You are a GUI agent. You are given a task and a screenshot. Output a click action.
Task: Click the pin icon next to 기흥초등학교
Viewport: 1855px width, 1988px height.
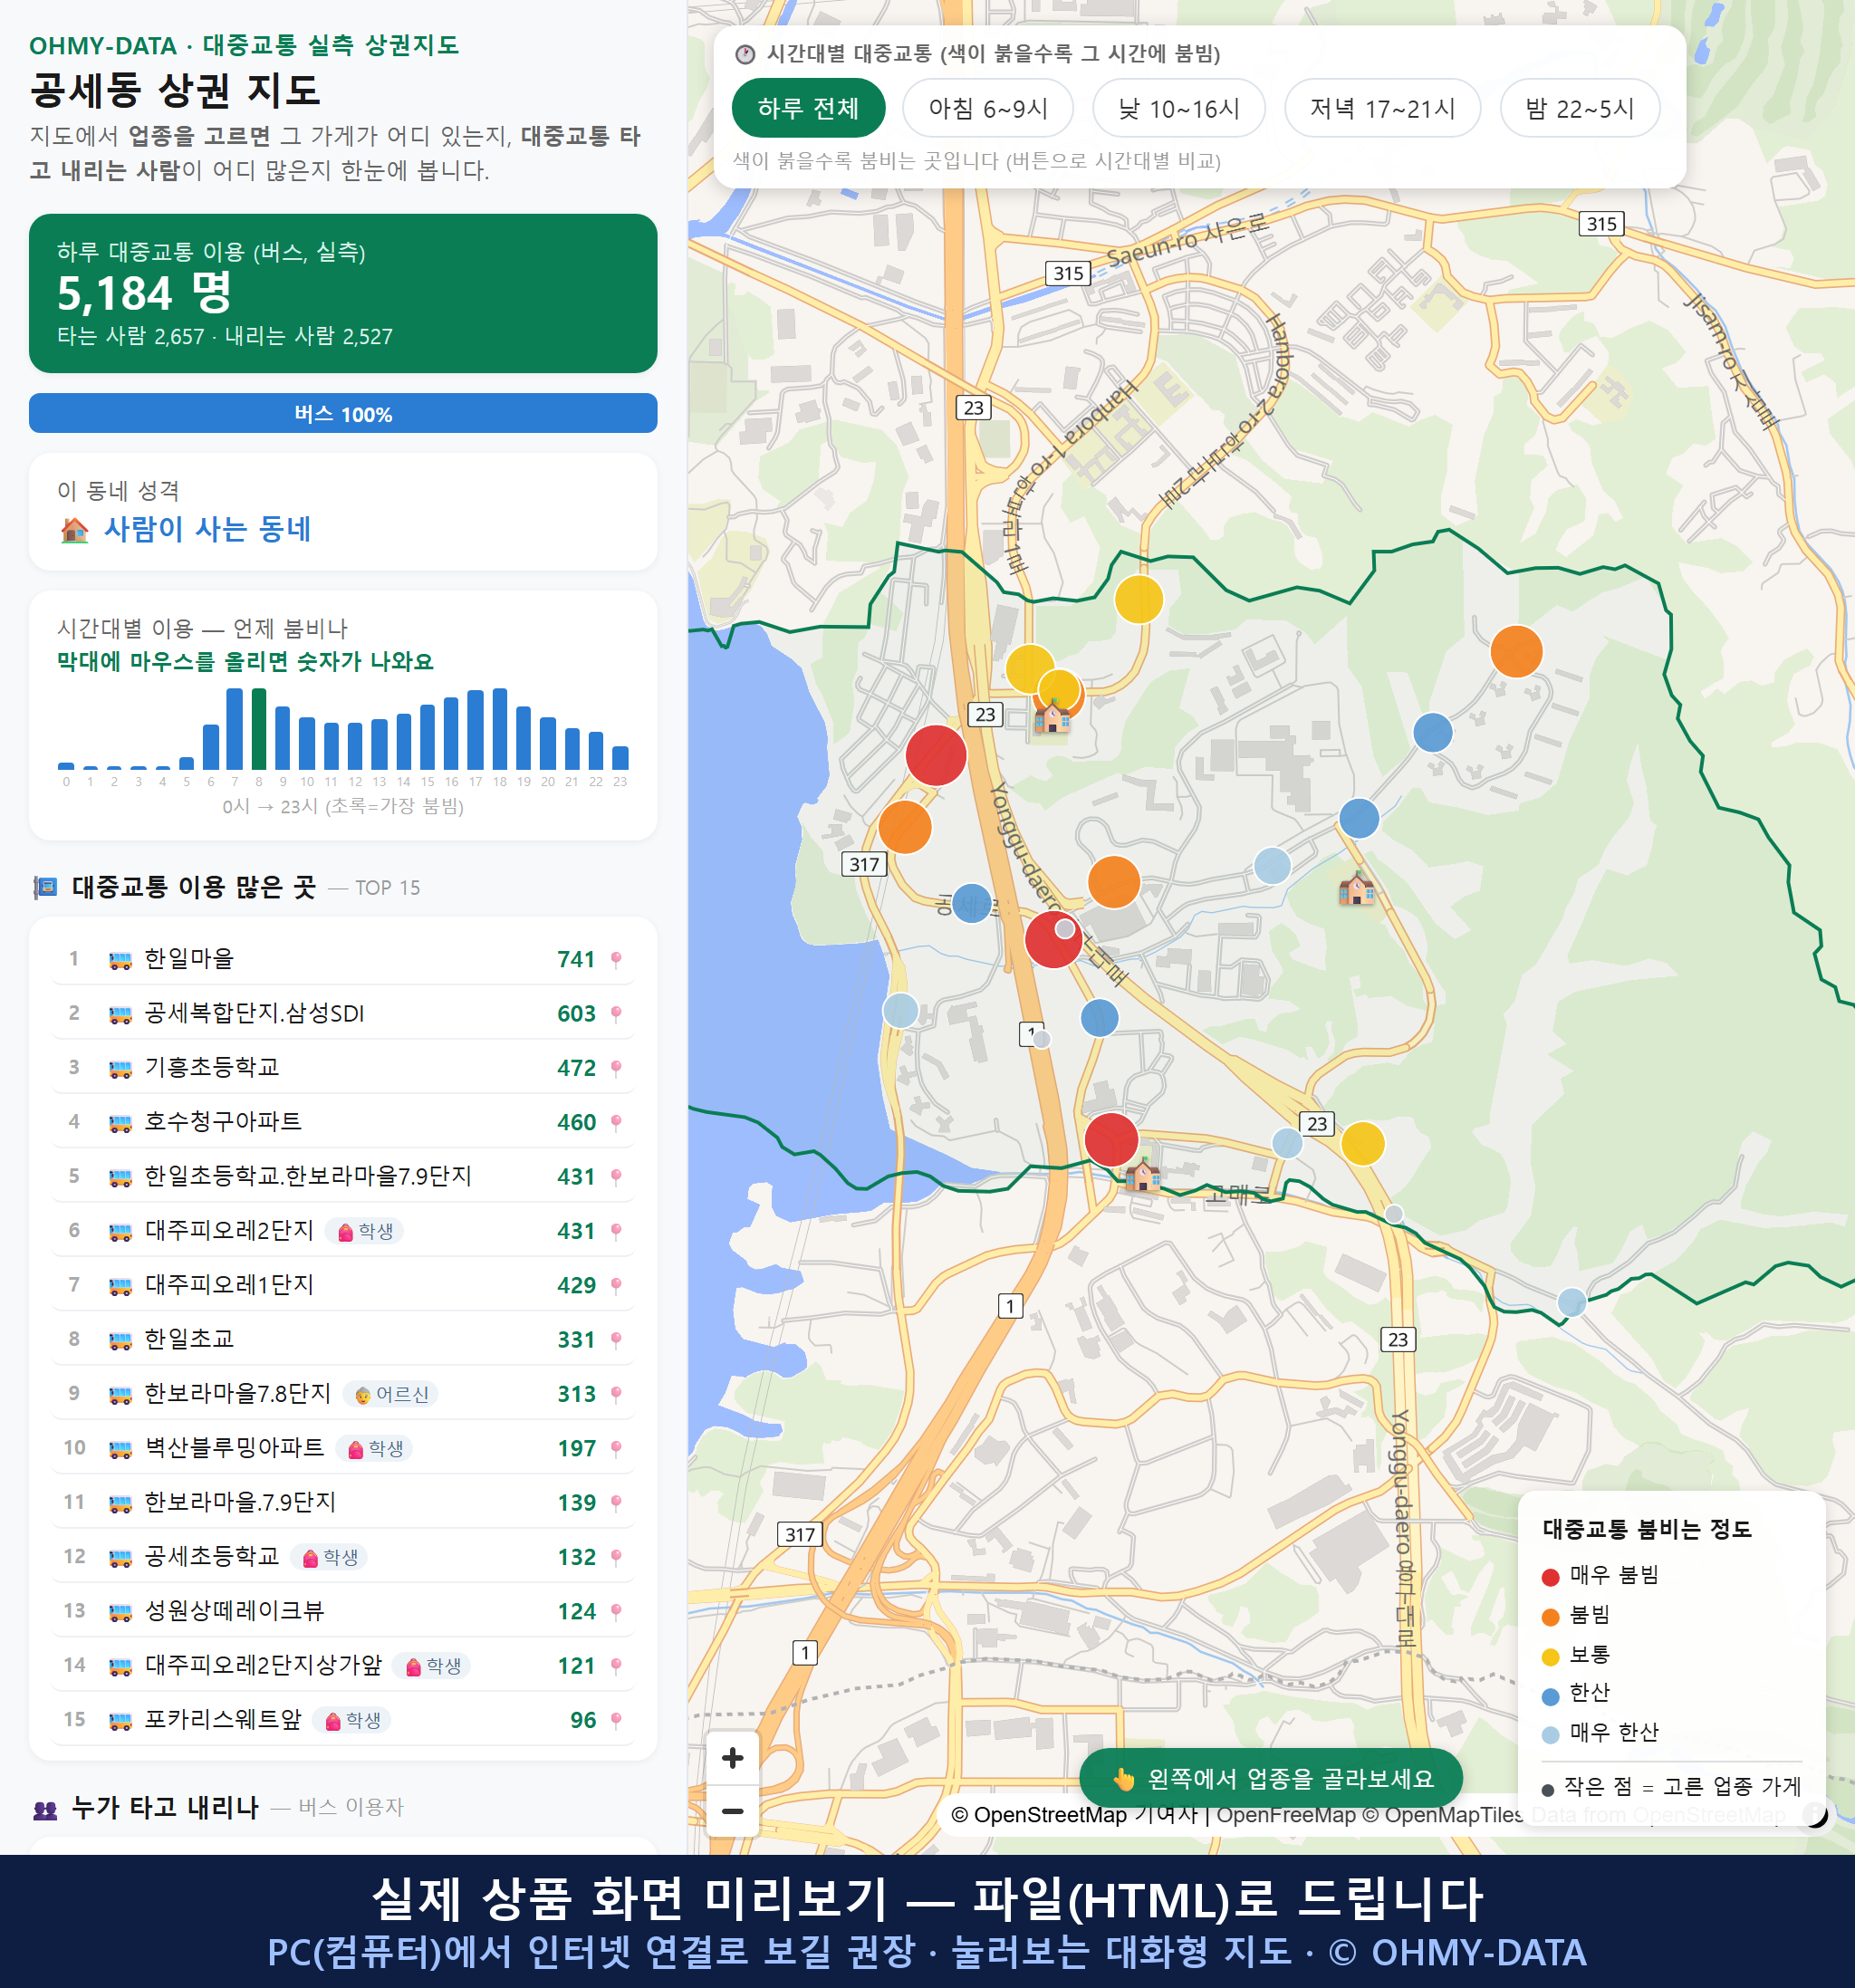click(616, 1068)
